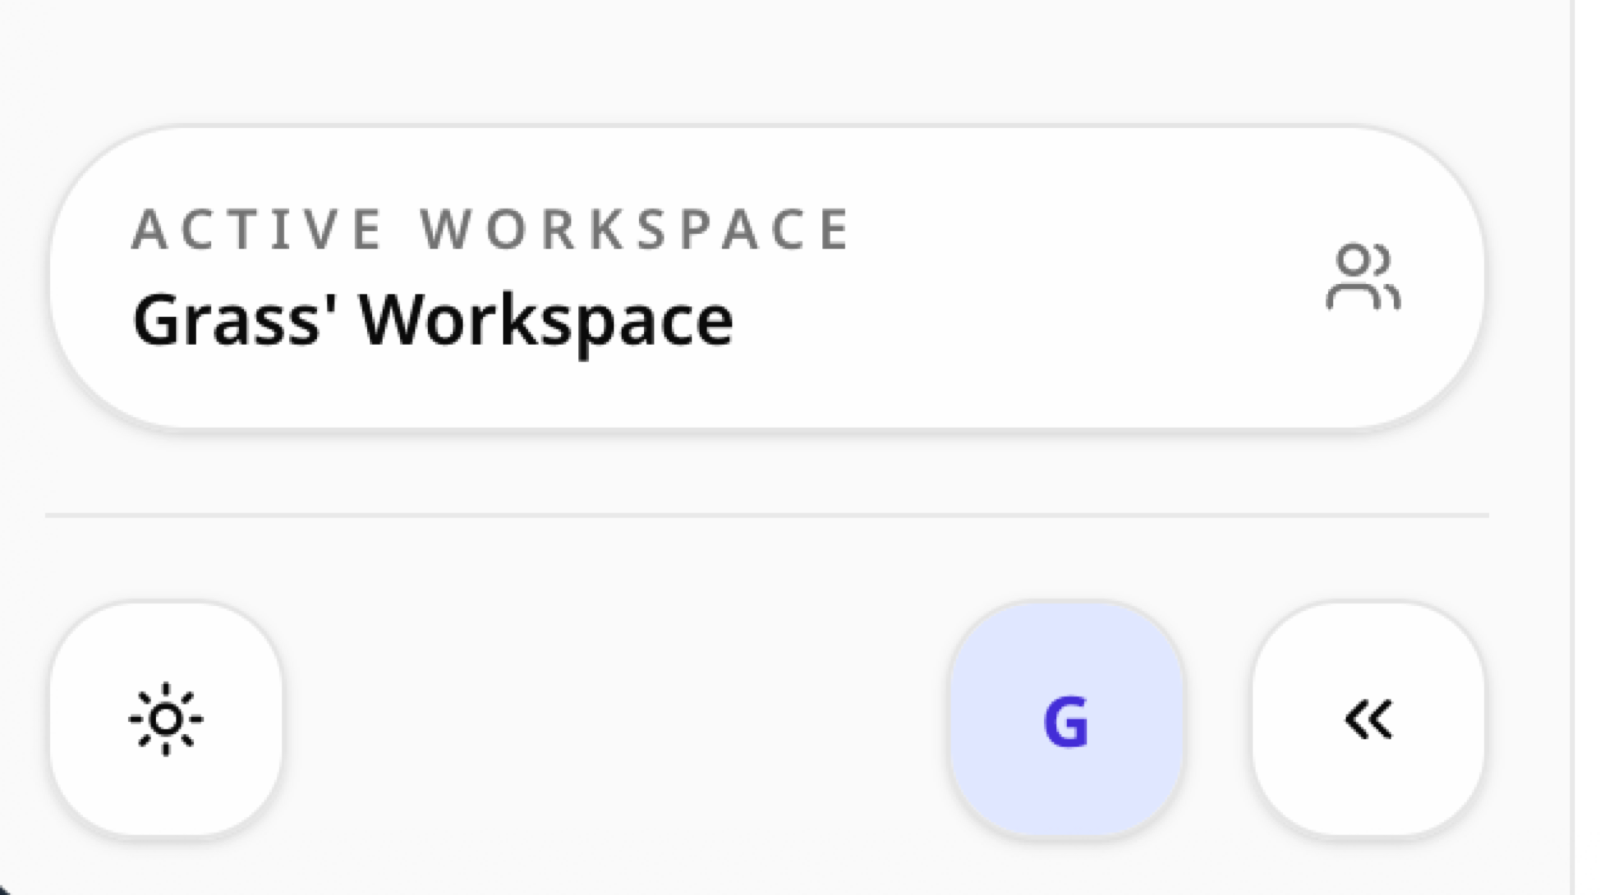This screenshot has height=895, width=1600.
Task: Click the brightness icon in the bottom bar
Action: pos(168,718)
